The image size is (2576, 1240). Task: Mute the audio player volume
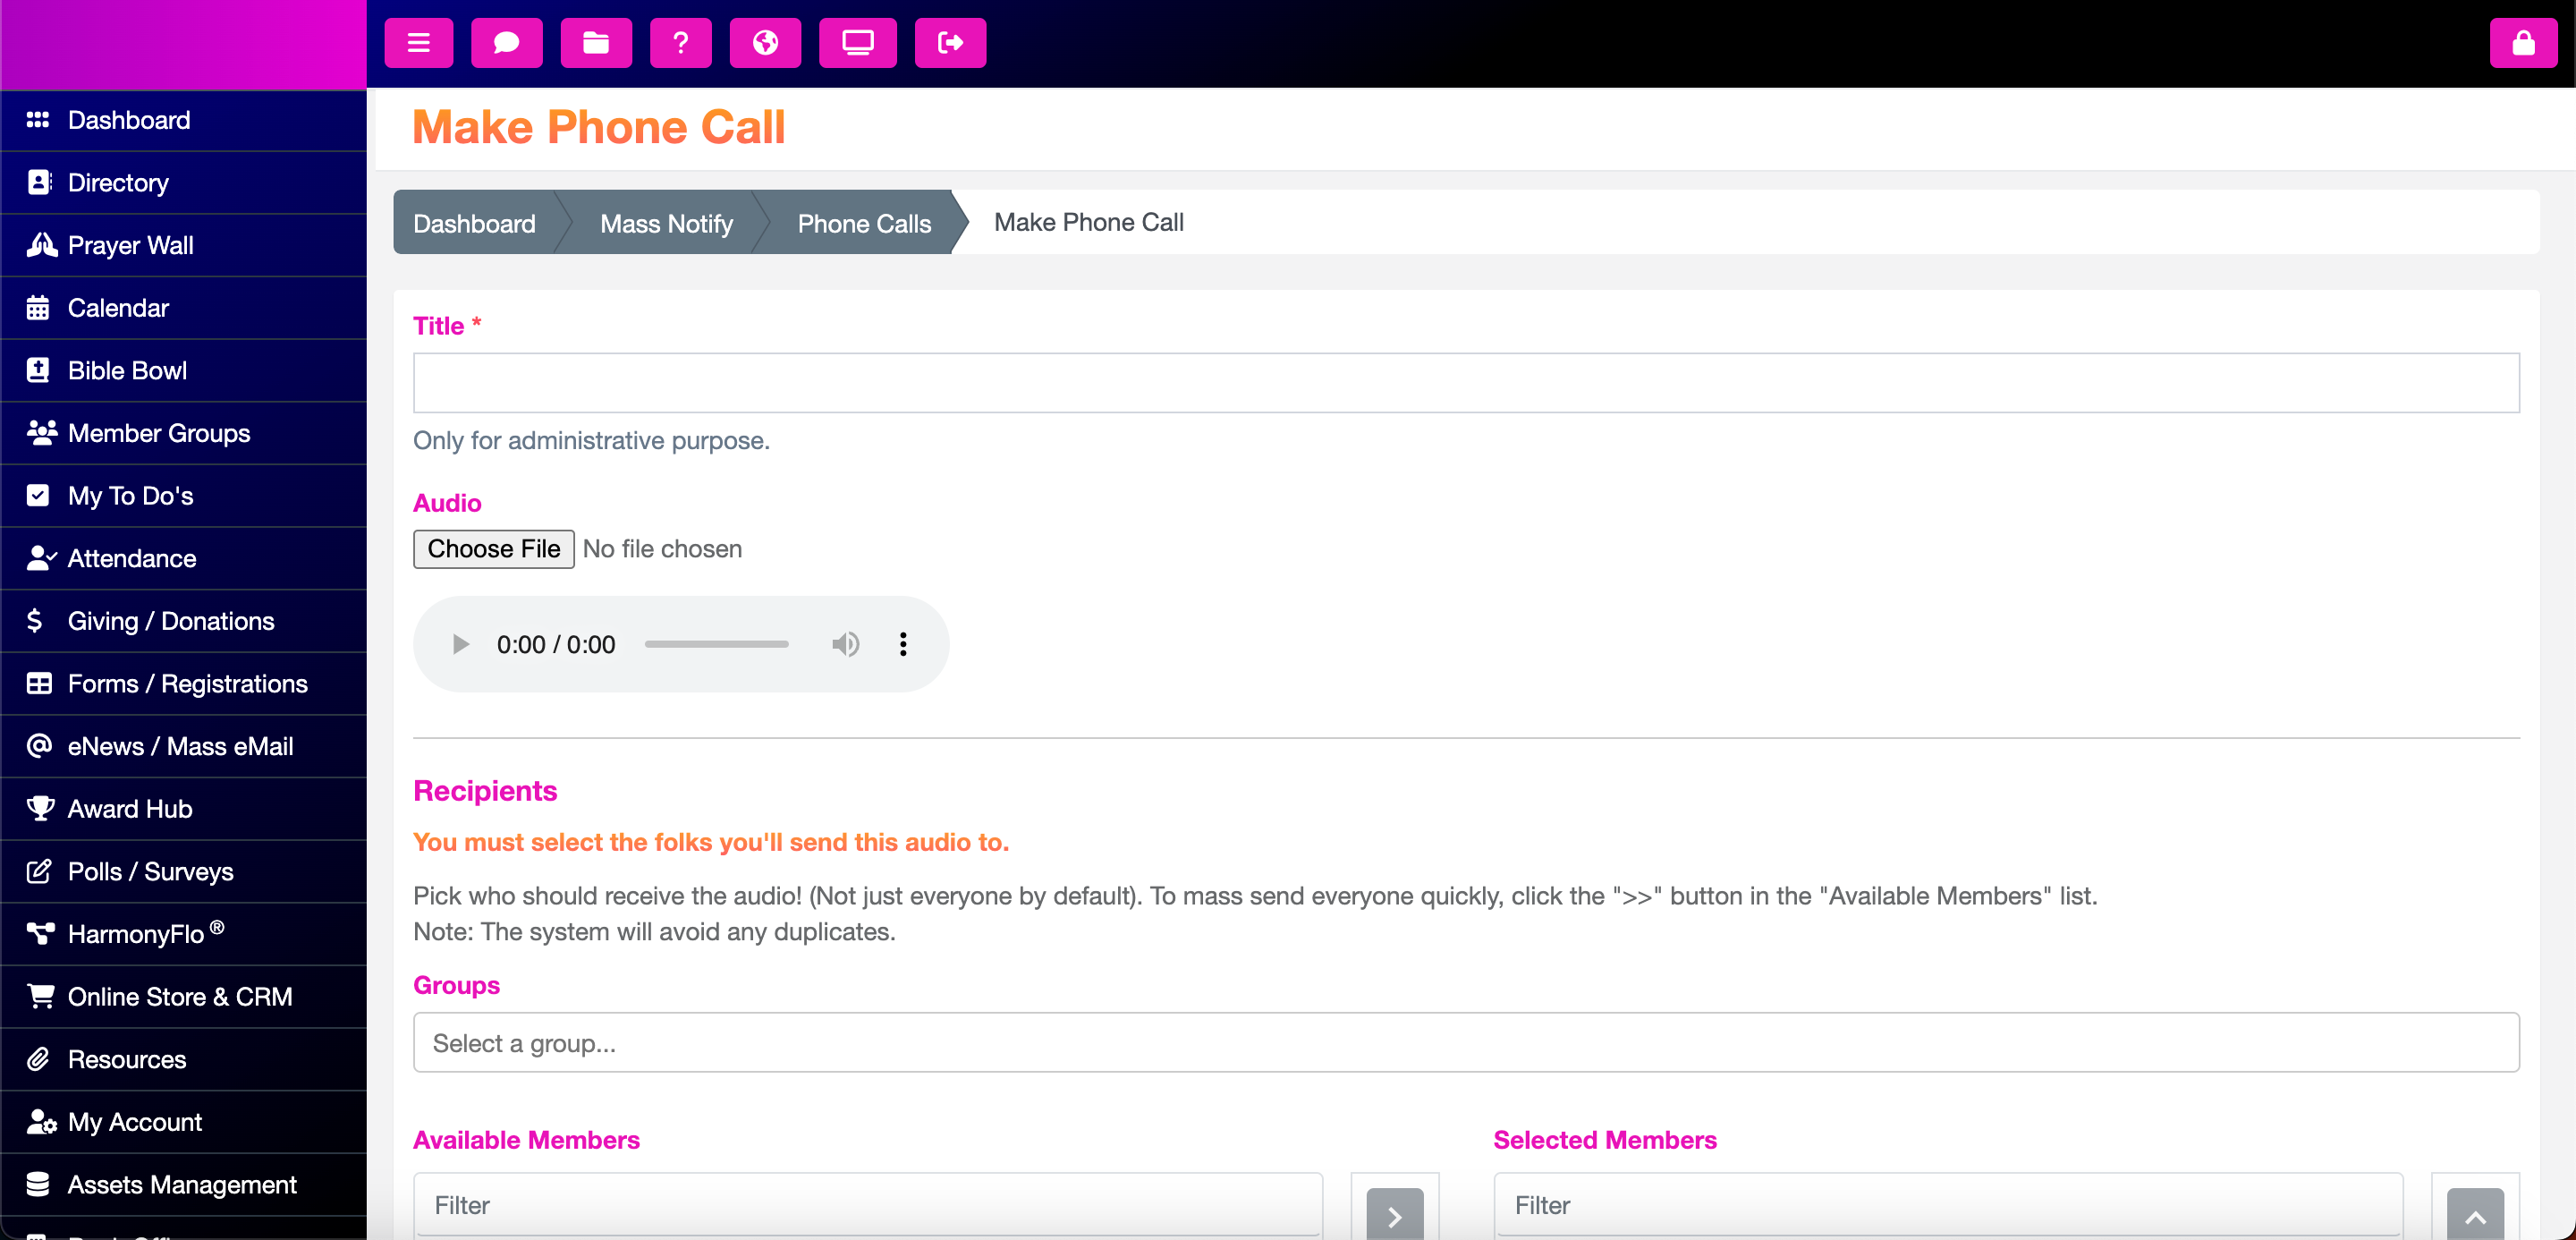point(845,644)
